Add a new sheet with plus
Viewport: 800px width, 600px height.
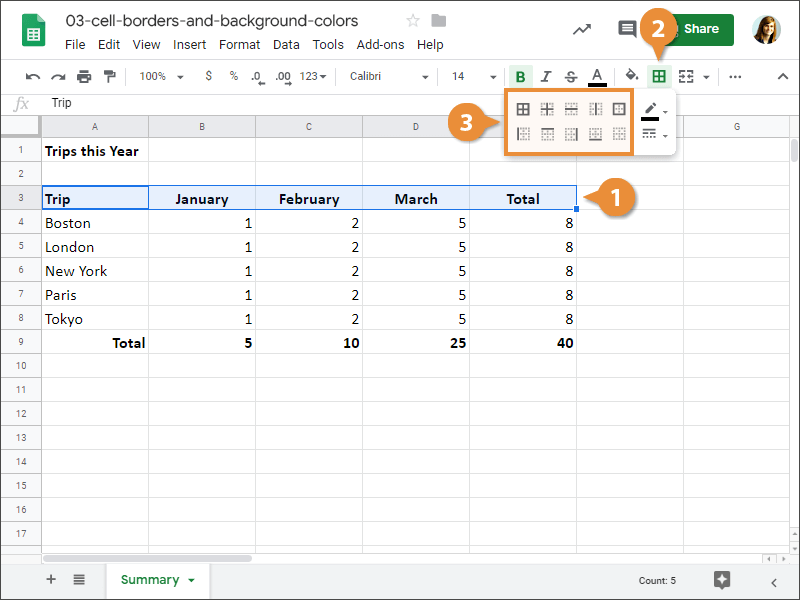click(x=51, y=579)
